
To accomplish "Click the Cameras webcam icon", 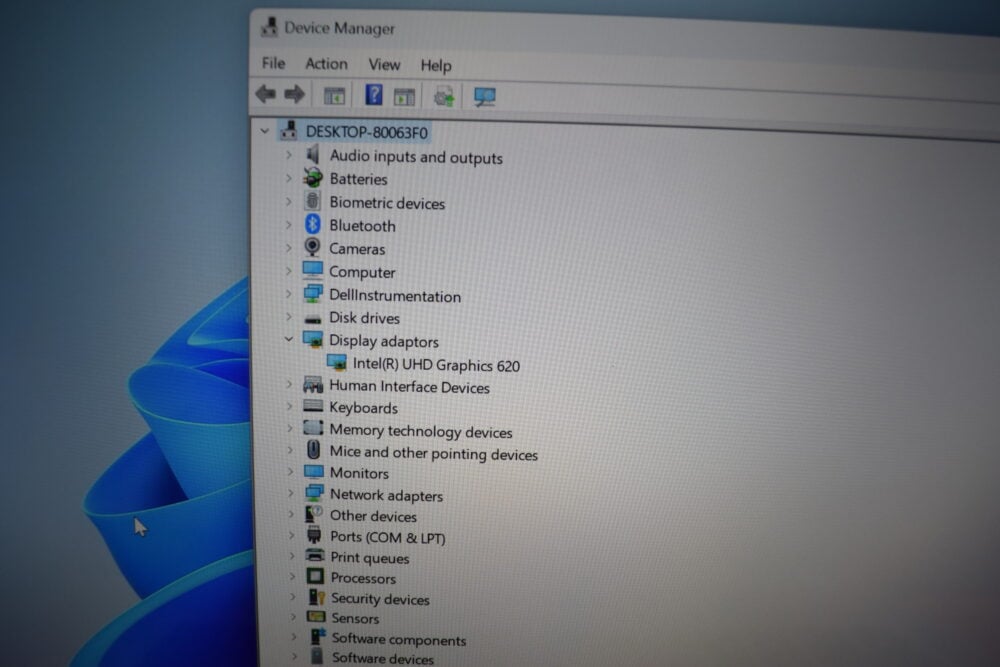I will (x=312, y=247).
